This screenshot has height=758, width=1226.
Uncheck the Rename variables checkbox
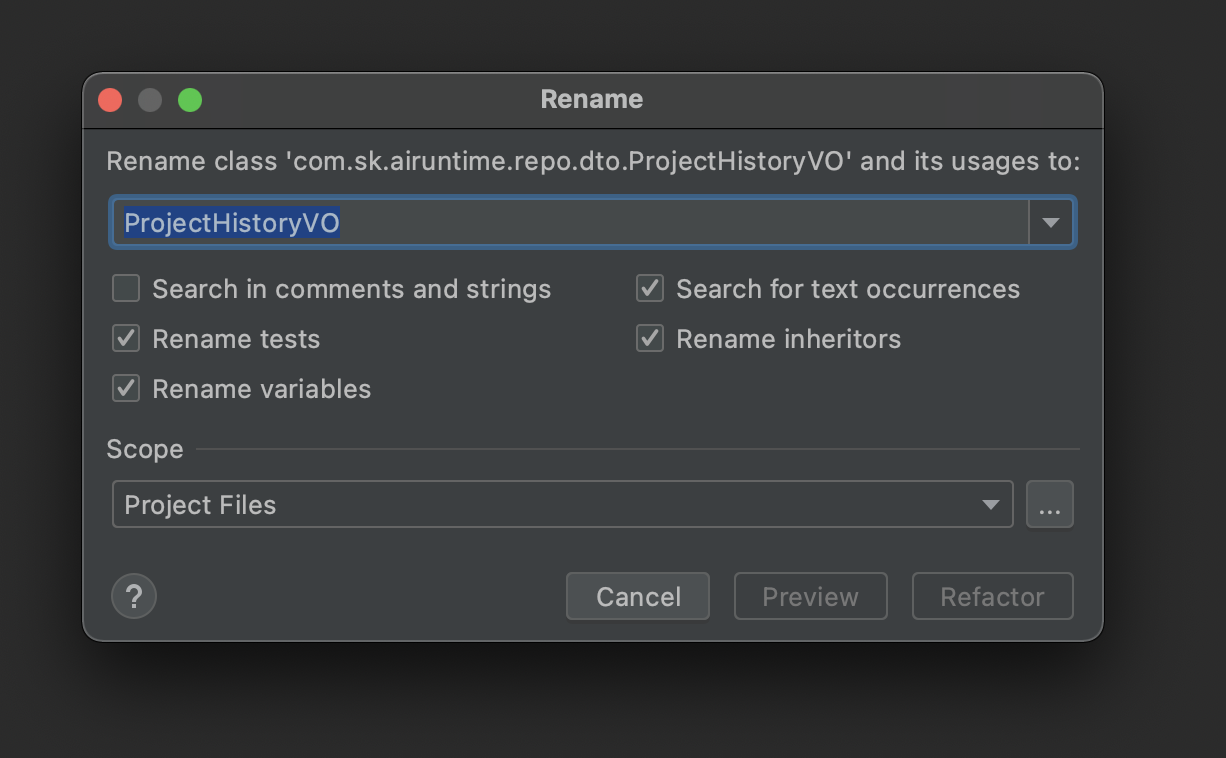(126, 389)
